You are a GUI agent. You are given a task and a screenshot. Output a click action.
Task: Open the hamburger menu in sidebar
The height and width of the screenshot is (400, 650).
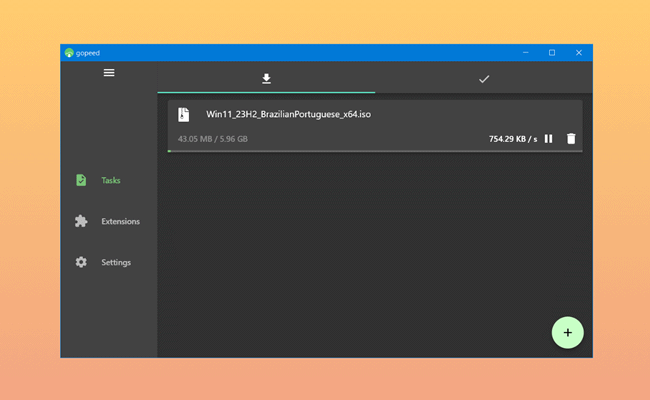109,73
